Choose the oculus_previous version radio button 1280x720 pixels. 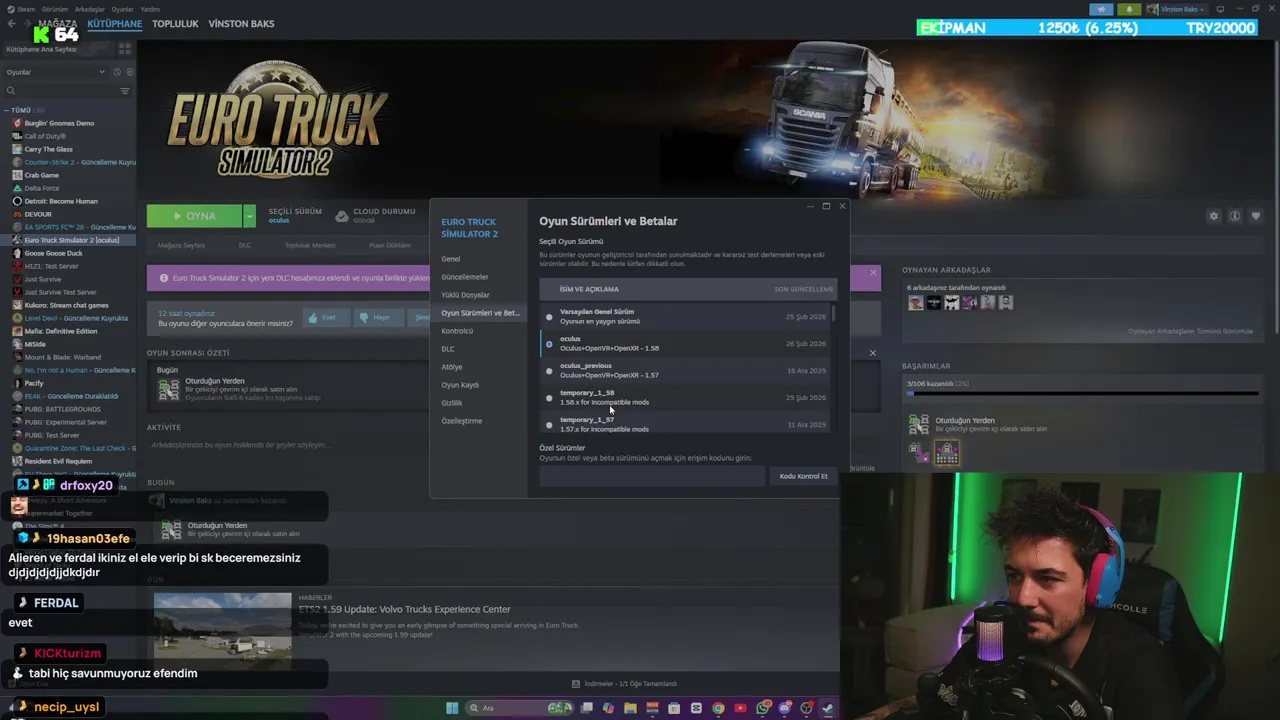click(x=549, y=371)
